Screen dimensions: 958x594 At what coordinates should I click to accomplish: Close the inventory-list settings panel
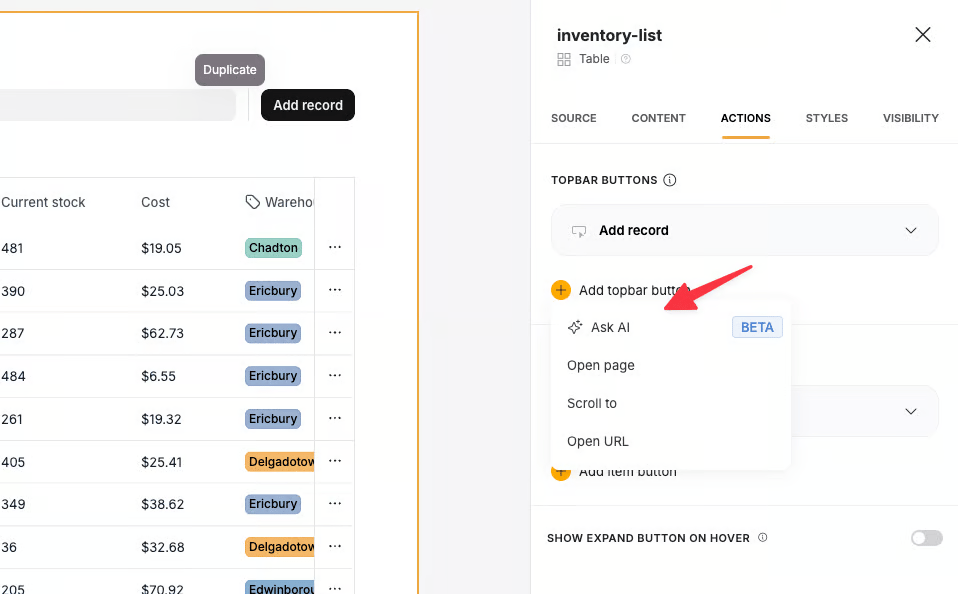coord(923,35)
